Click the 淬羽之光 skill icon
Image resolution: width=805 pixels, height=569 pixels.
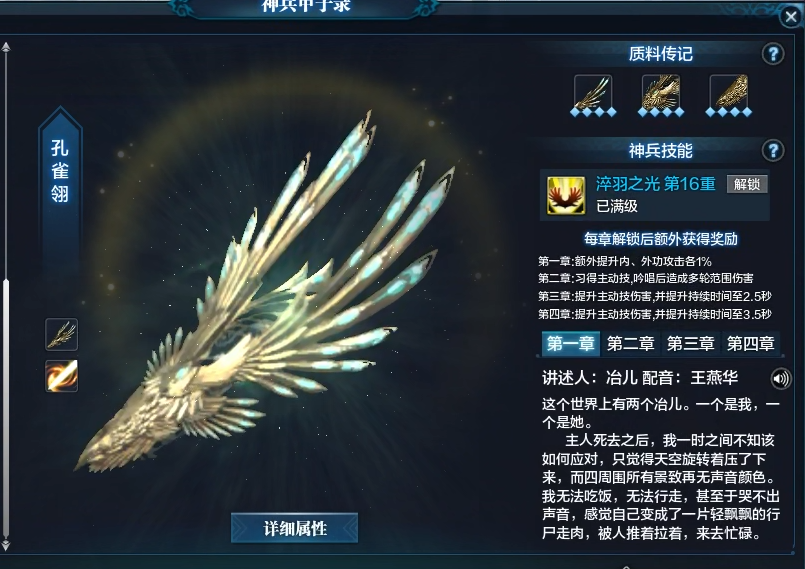point(566,195)
